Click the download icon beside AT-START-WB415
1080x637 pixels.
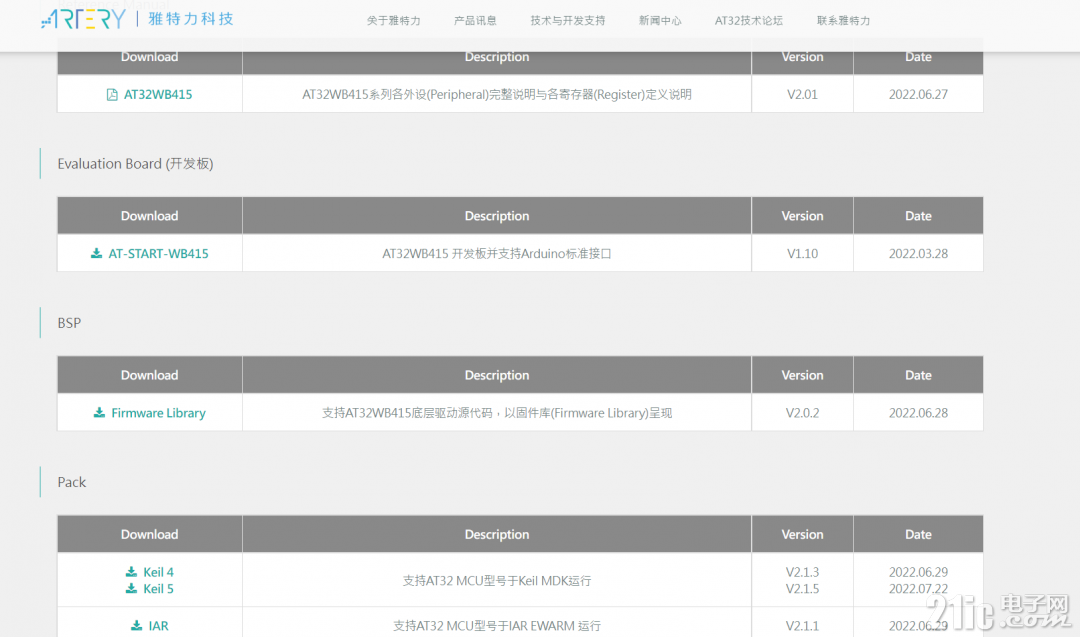coord(96,253)
